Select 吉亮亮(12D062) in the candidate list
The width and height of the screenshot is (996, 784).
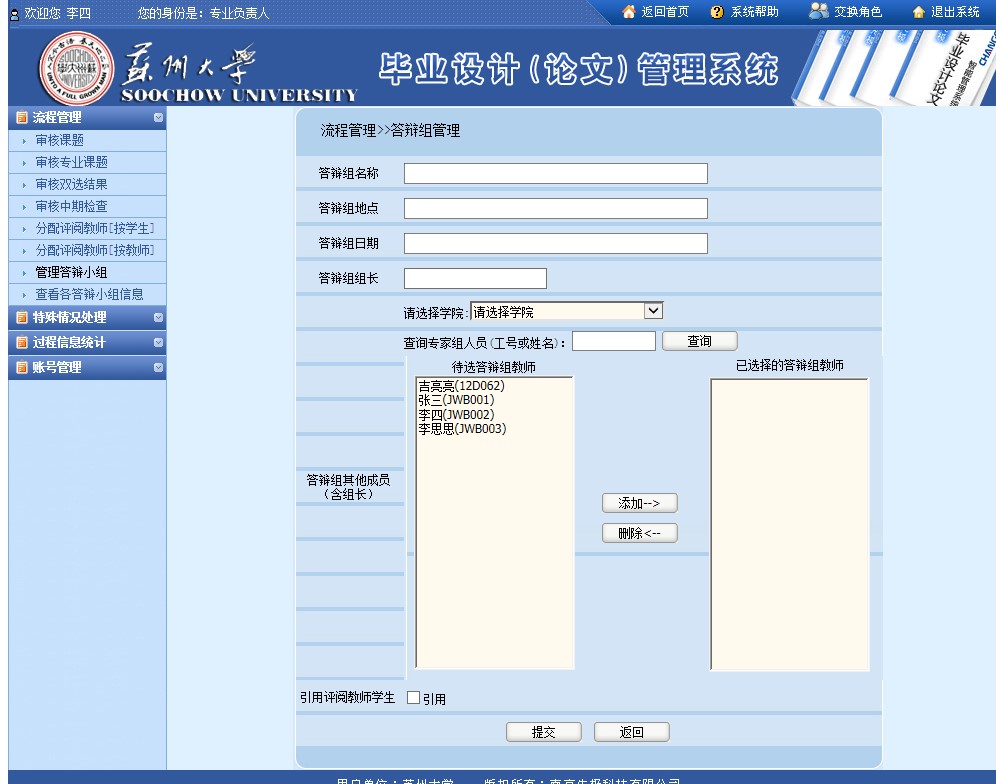point(461,387)
